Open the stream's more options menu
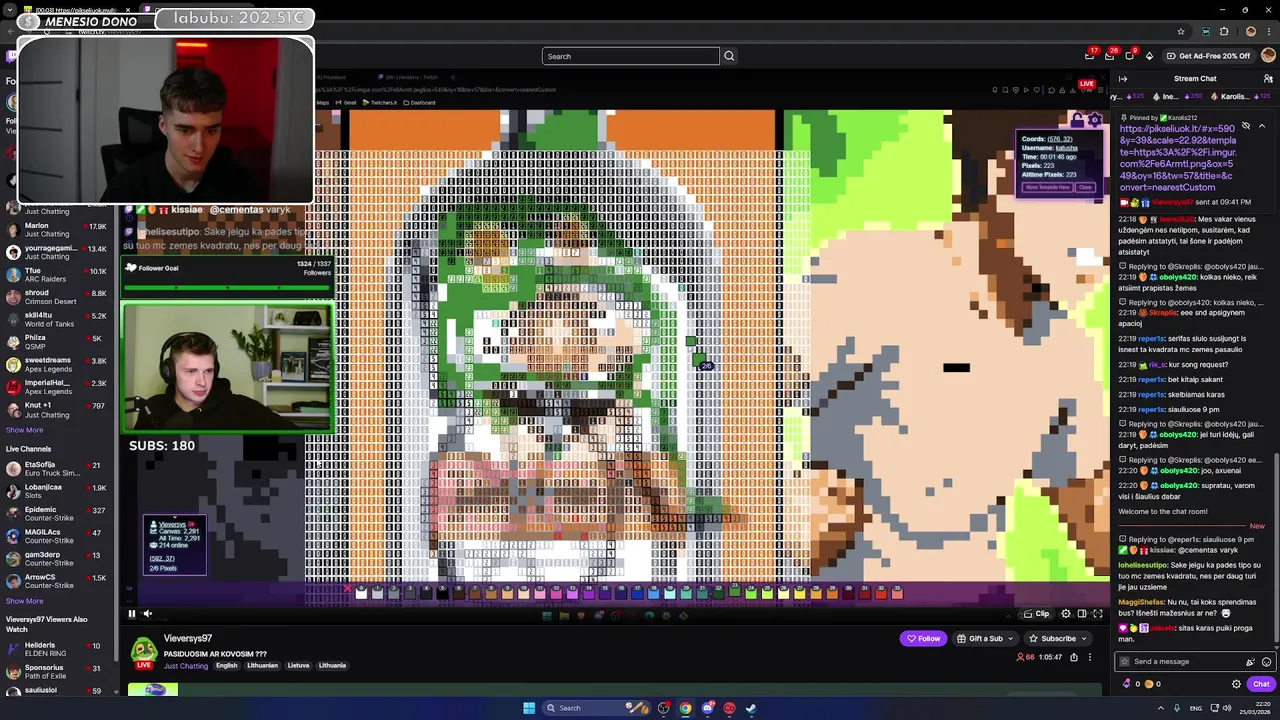The width and height of the screenshot is (1280, 720). [x=1090, y=657]
